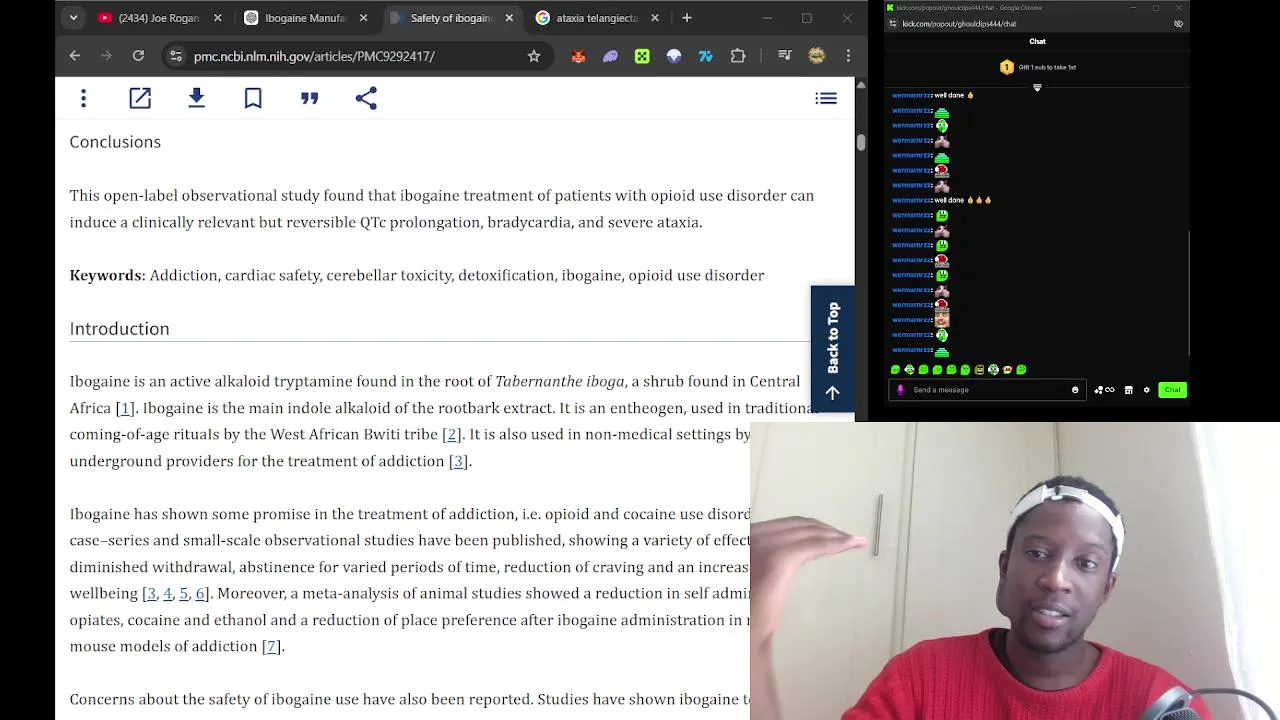The width and height of the screenshot is (1280, 720).
Task: Open the blue-white round extension icon
Action: coord(674,56)
